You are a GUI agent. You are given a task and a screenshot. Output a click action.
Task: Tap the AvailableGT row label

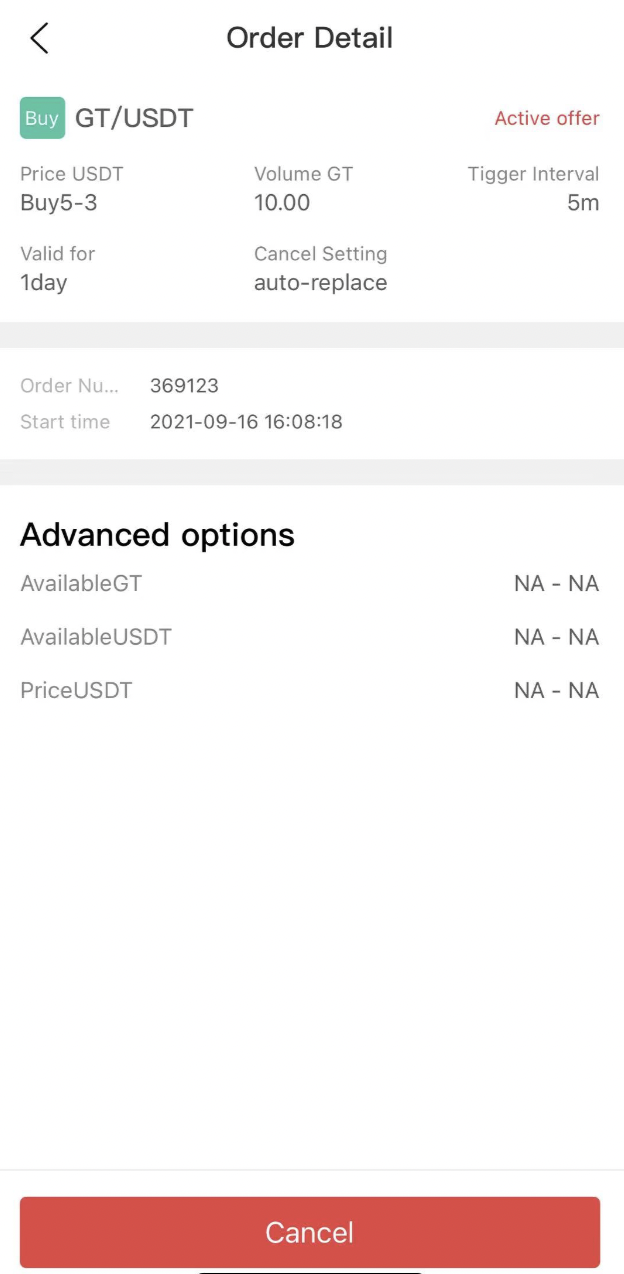81,584
